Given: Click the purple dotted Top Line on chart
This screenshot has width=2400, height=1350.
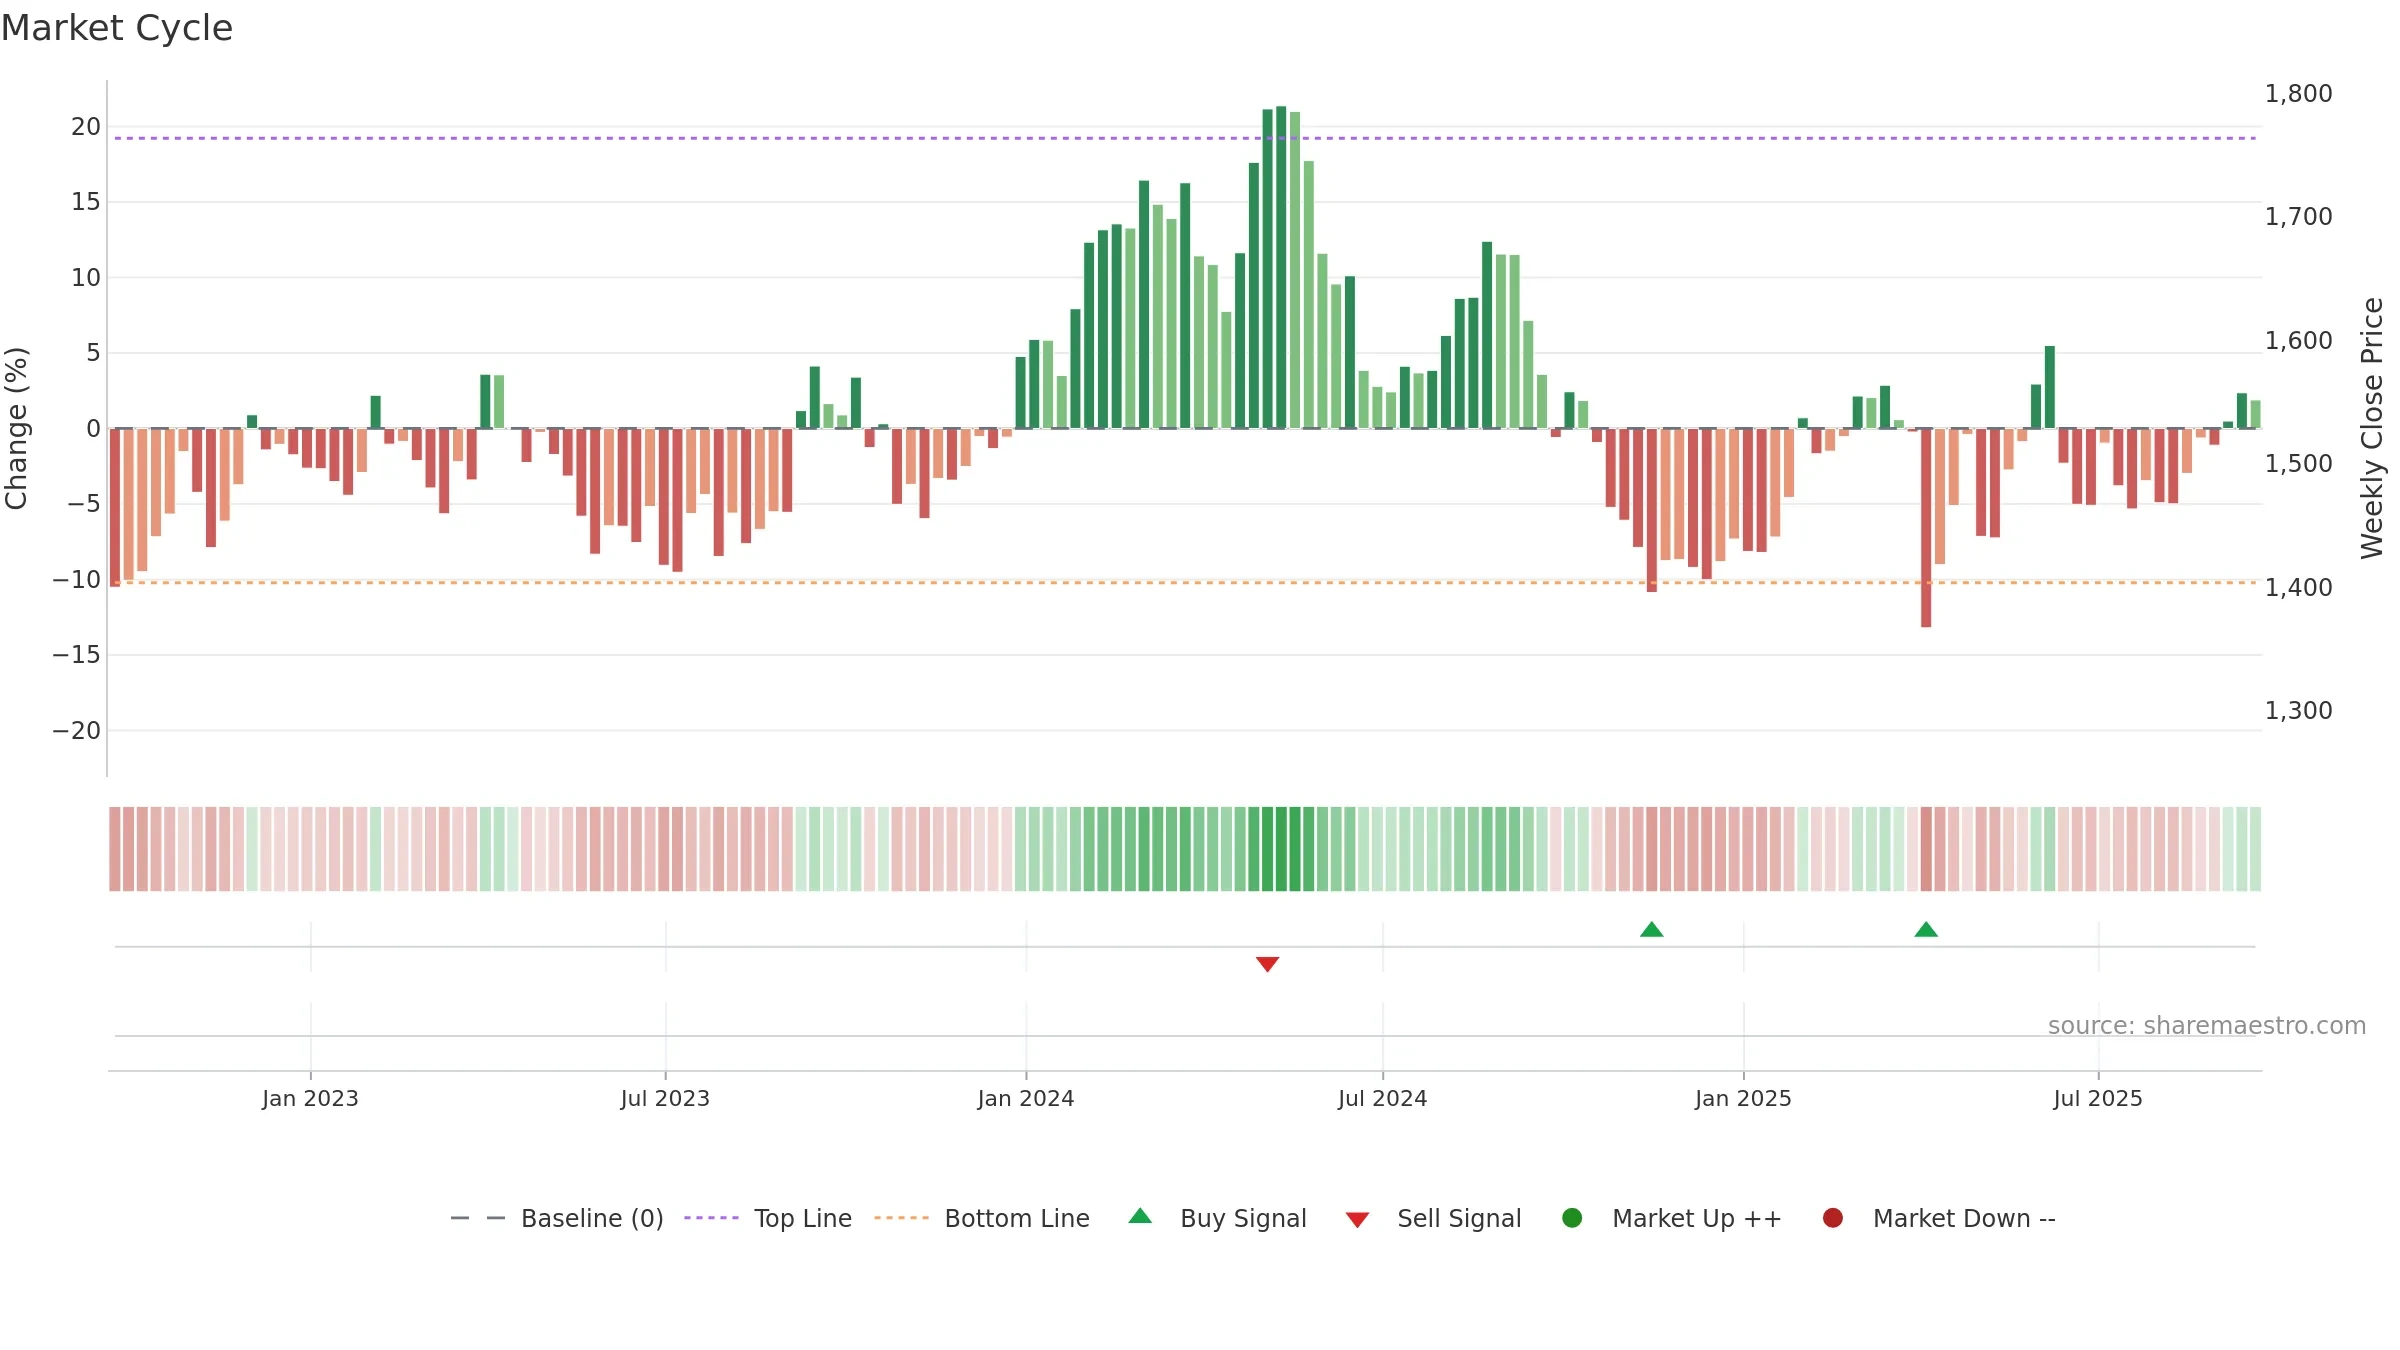Looking at the screenshot, I should coord(1185,138).
